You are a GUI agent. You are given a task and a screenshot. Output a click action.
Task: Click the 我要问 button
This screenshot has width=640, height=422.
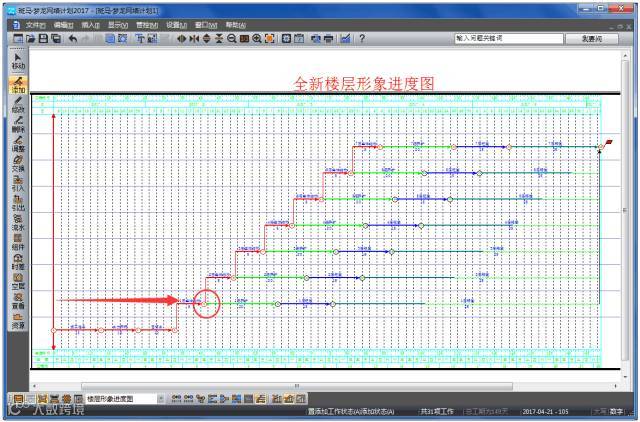point(592,39)
